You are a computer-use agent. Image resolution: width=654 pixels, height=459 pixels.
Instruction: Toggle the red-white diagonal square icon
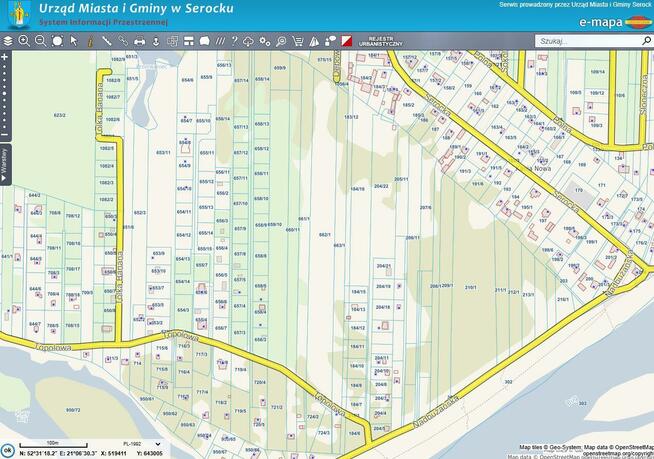(x=347, y=41)
